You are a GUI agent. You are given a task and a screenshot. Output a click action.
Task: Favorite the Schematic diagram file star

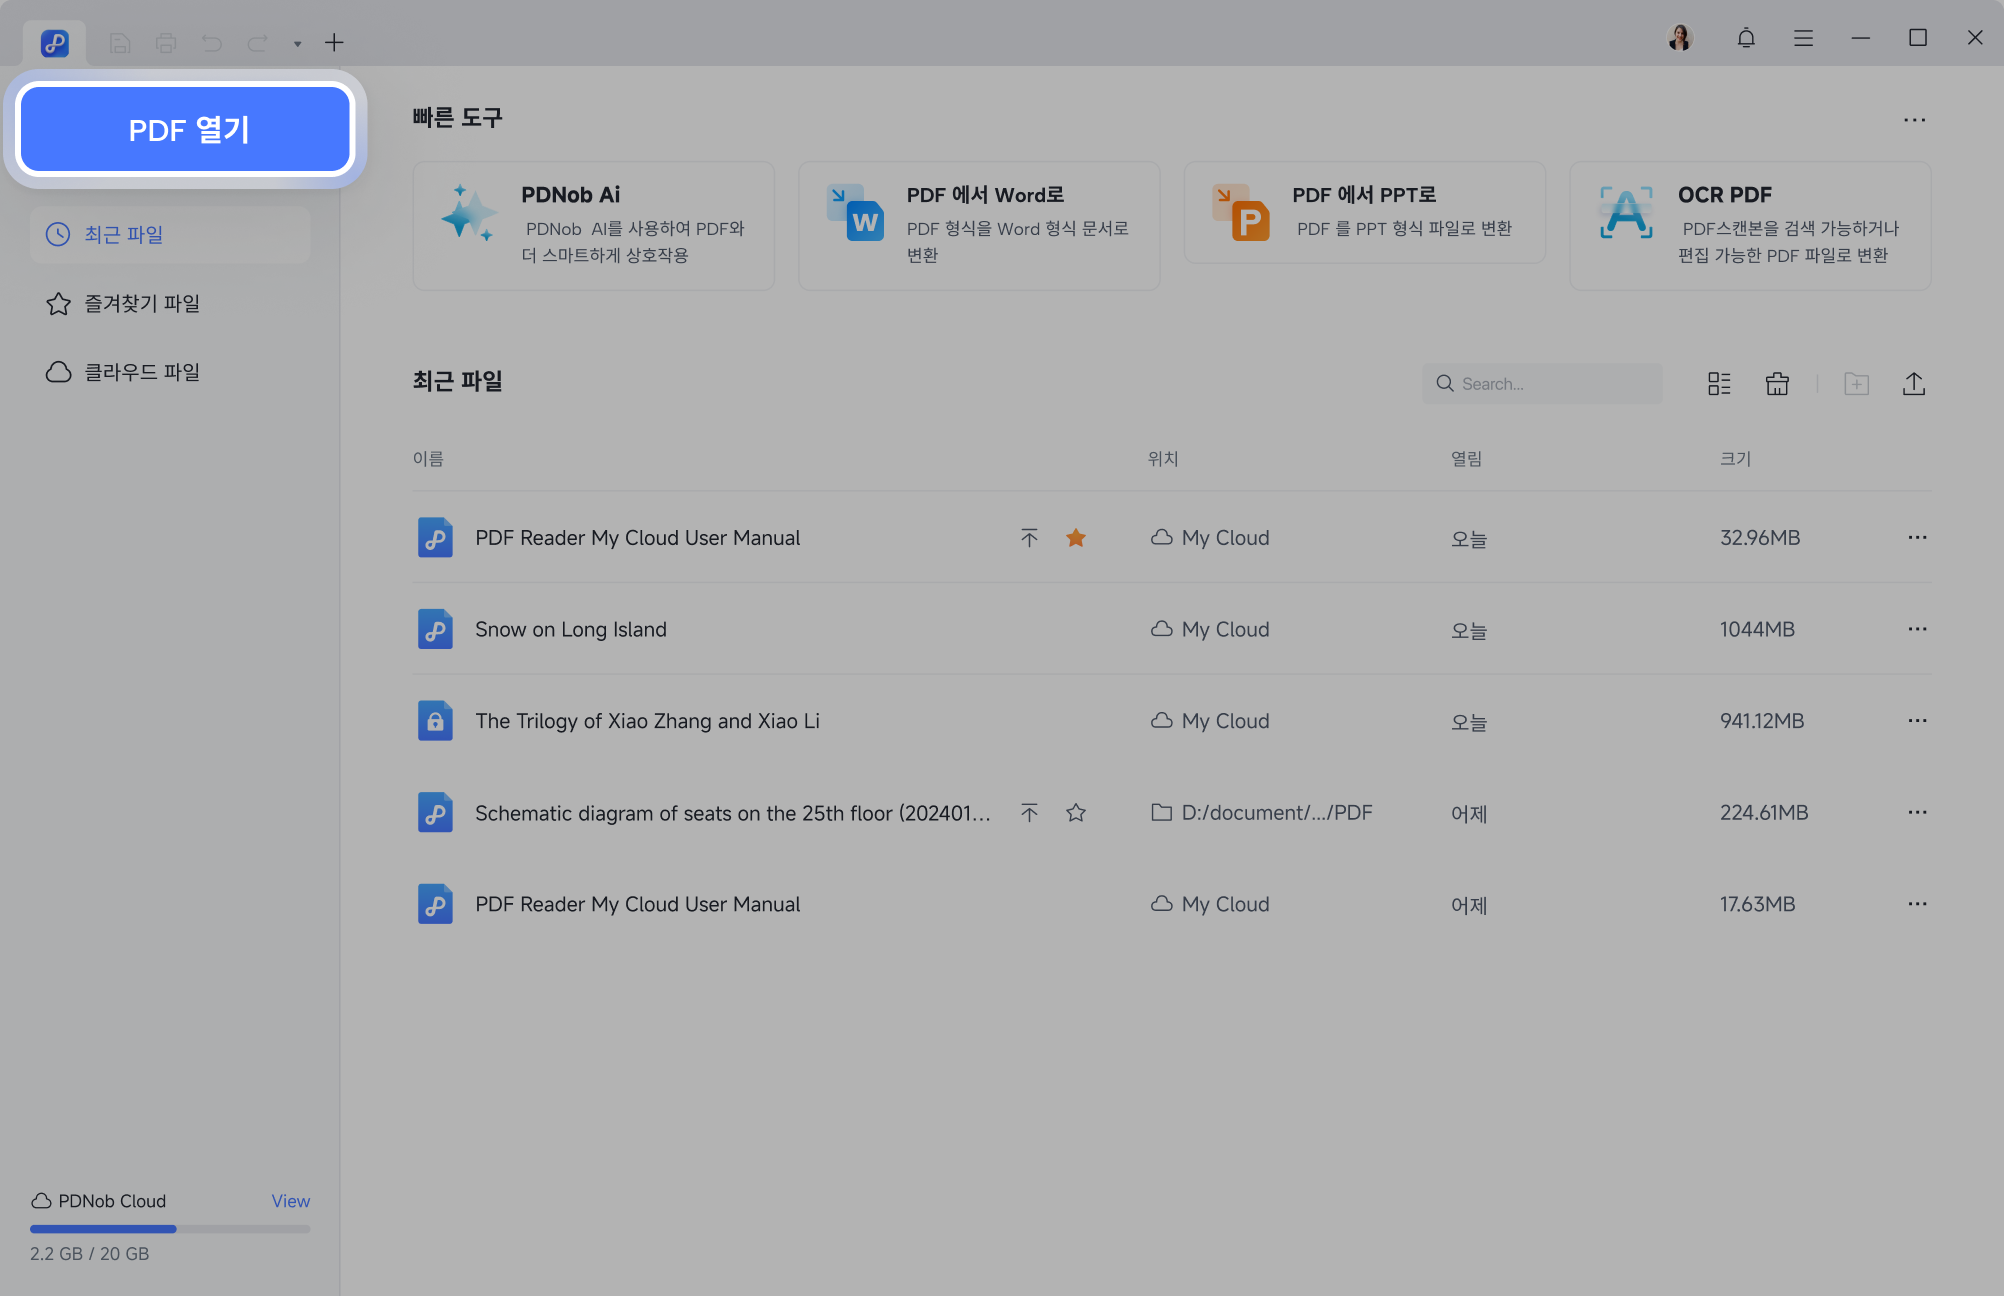click(1076, 813)
